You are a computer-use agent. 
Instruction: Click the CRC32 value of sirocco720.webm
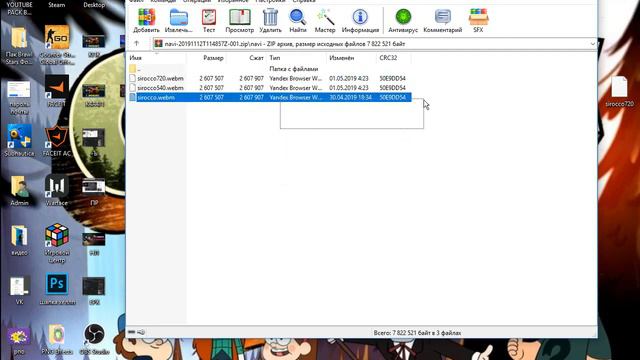click(x=392, y=78)
